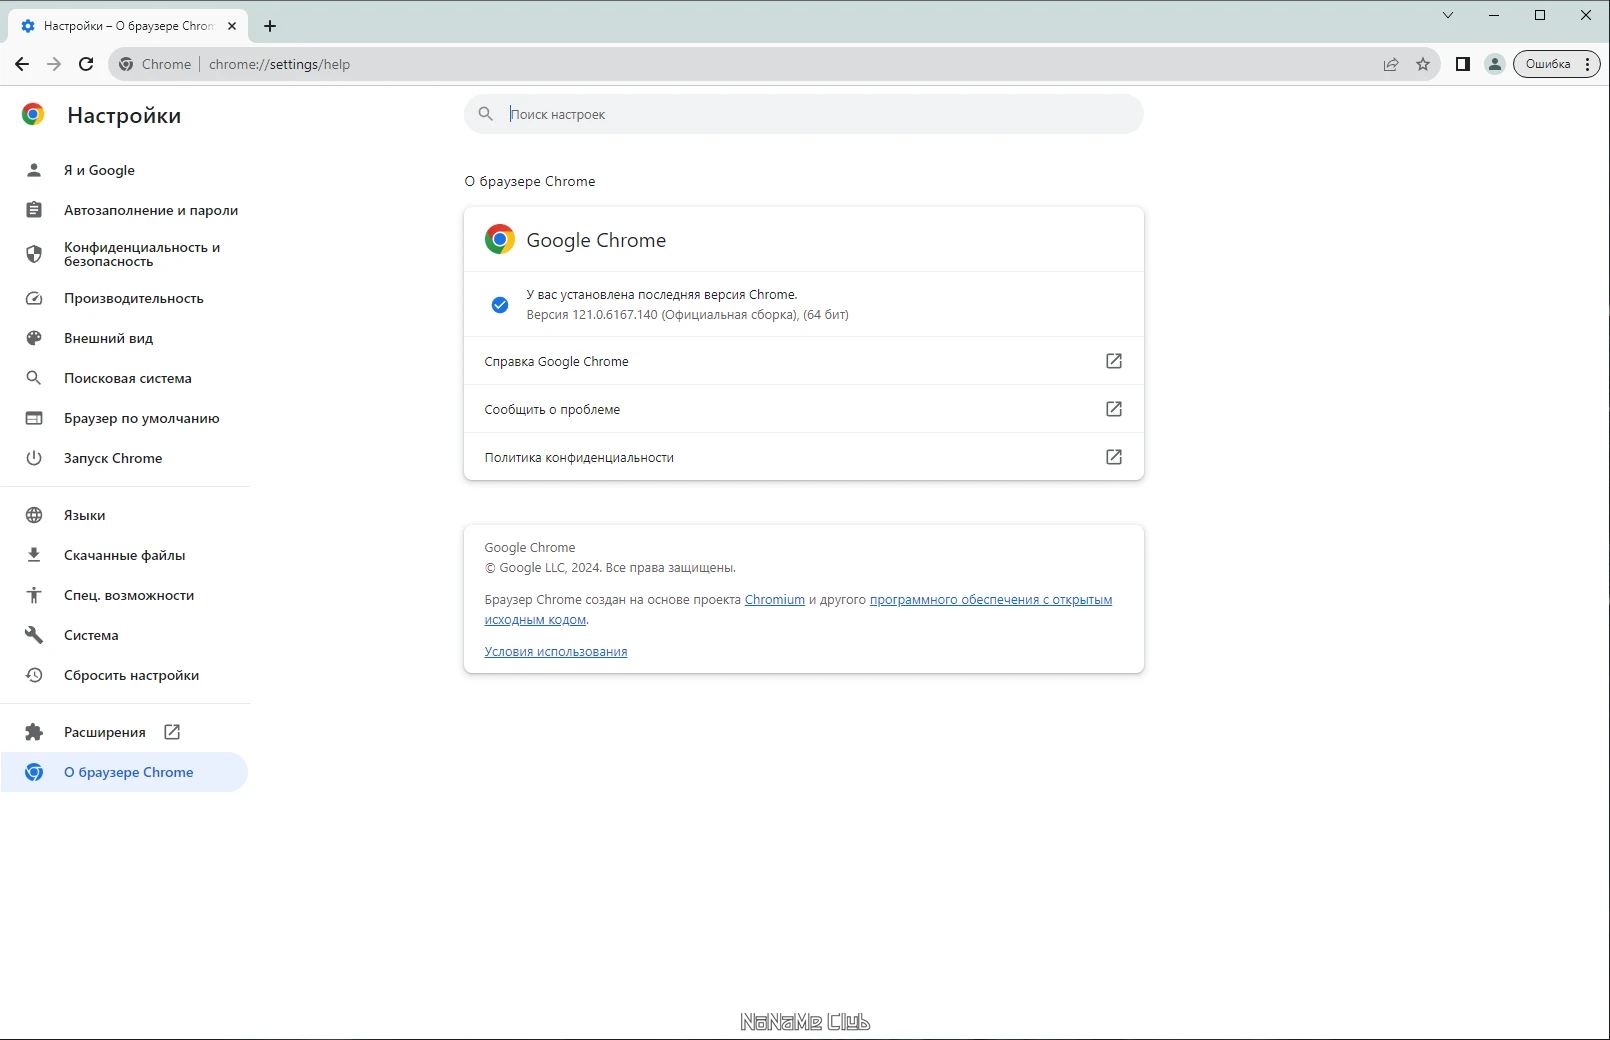The image size is (1610, 1040).
Task: Select О браузере Chrome in sidebar
Action: pos(125,772)
